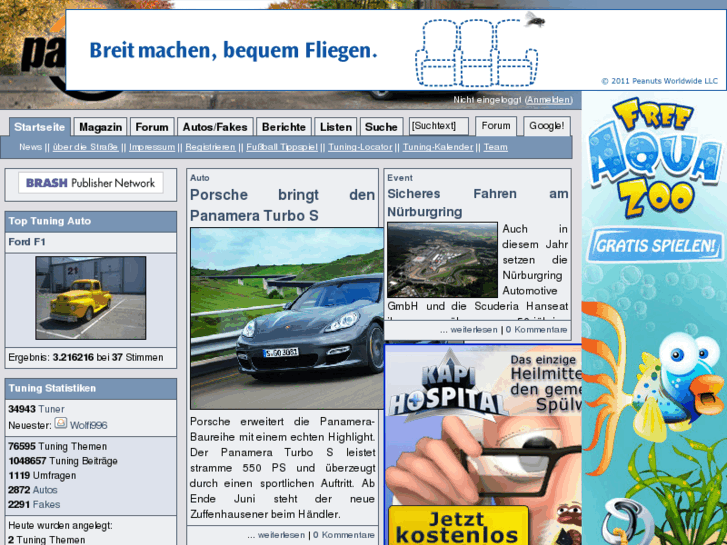The height and width of the screenshot is (545, 727).
Task: Open the Fußball Tippspiel link
Action: coord(282,147)
